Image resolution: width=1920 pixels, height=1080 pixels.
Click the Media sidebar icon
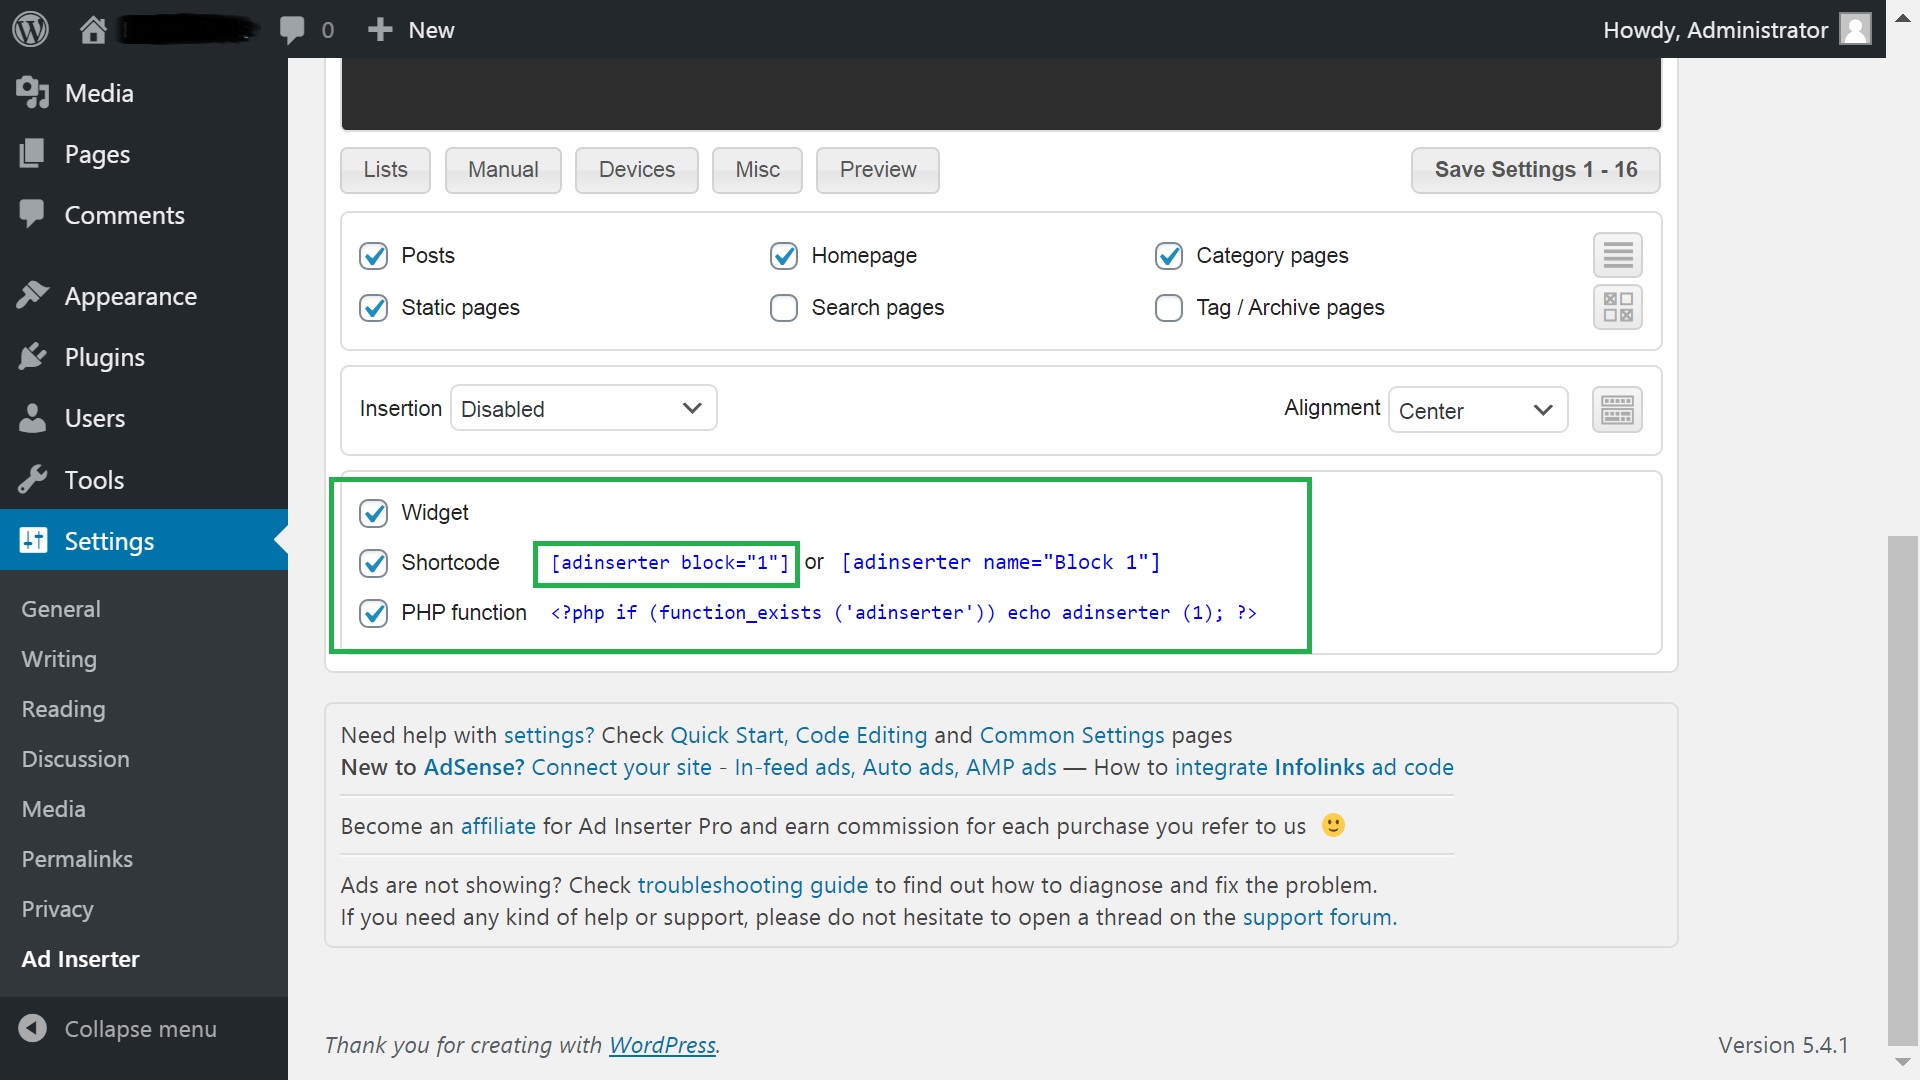pos(32,92)
